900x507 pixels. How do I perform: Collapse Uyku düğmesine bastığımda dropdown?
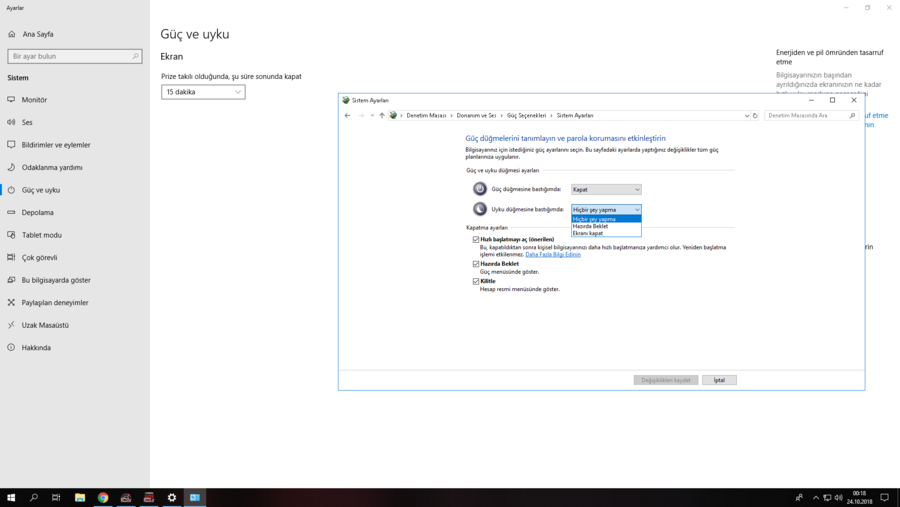click(x=606, y=210)
